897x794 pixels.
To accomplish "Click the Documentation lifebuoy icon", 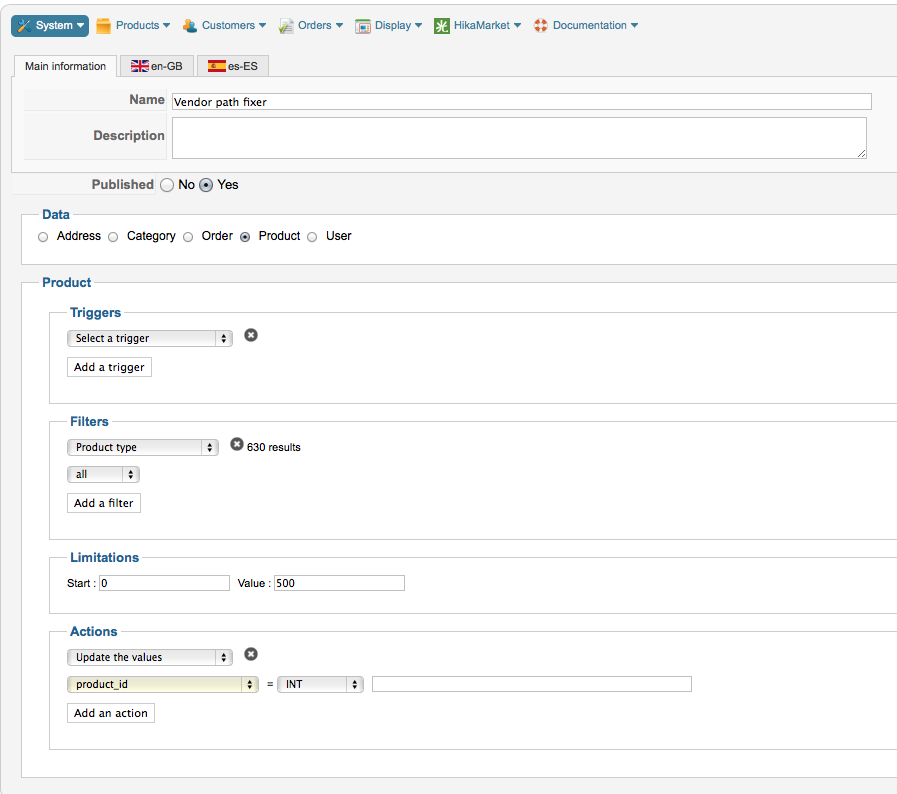I will 541,26.
